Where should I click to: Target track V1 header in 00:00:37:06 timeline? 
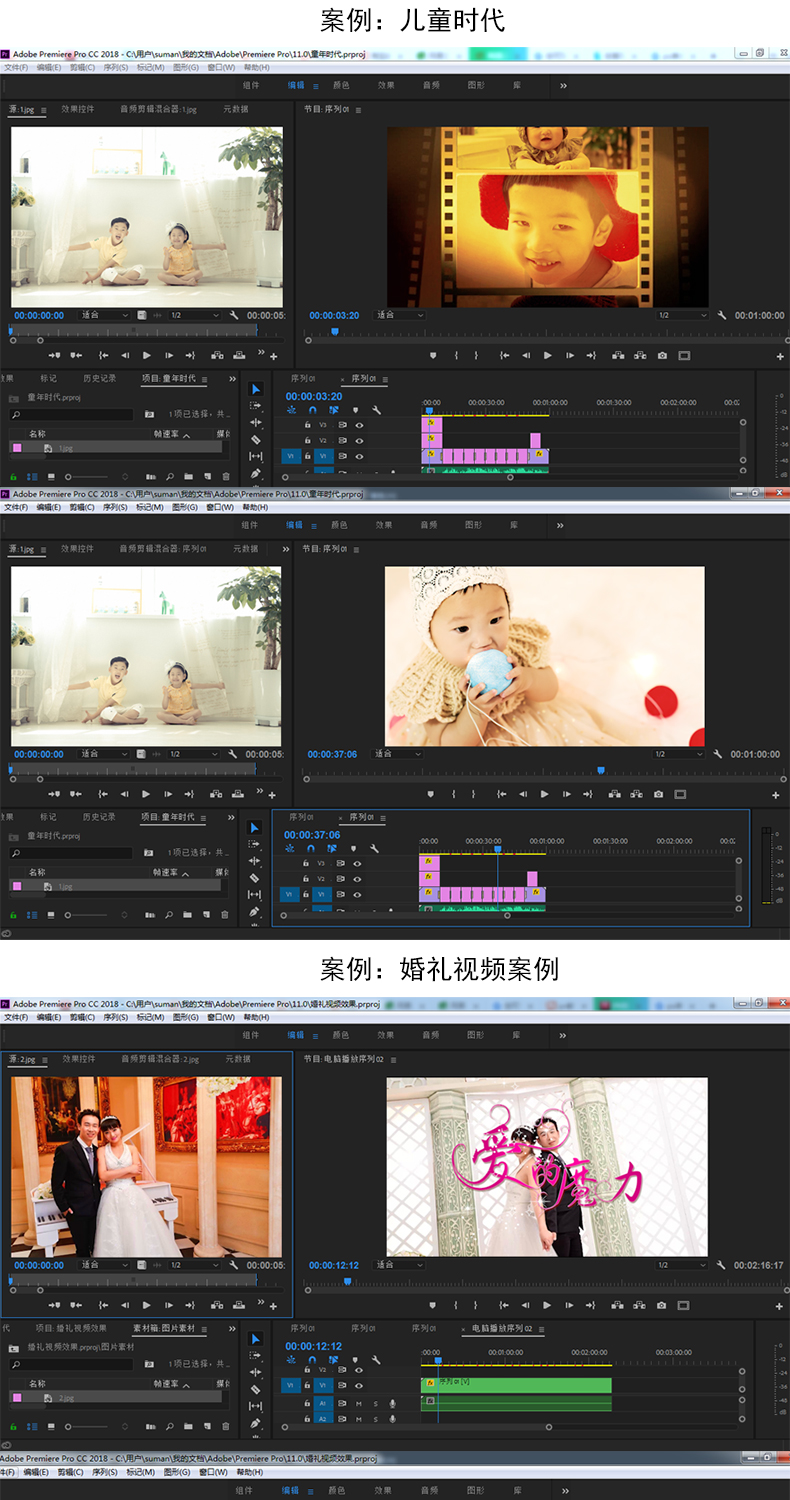pos(321,894)
